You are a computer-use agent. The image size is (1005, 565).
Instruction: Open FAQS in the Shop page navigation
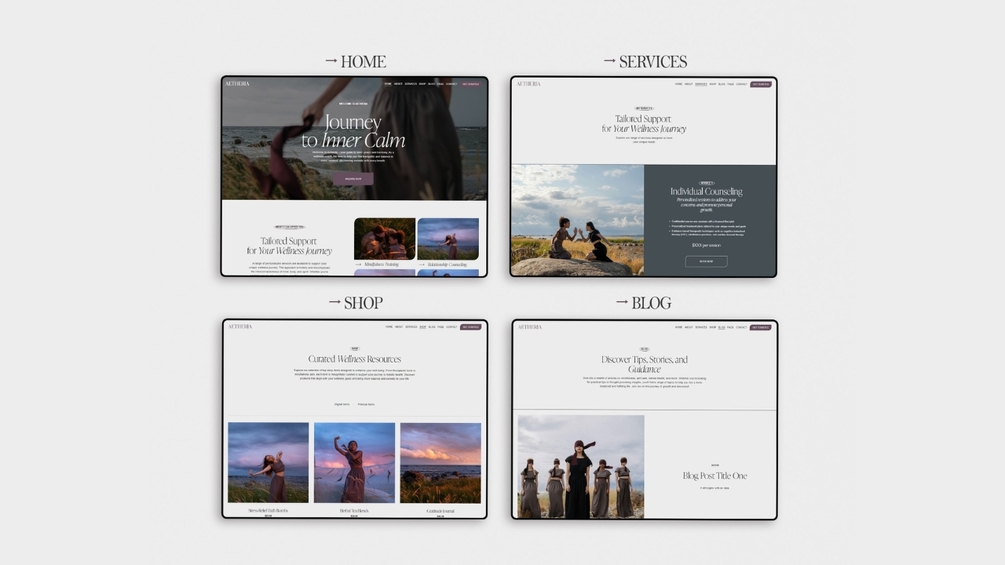coord(440,327)
